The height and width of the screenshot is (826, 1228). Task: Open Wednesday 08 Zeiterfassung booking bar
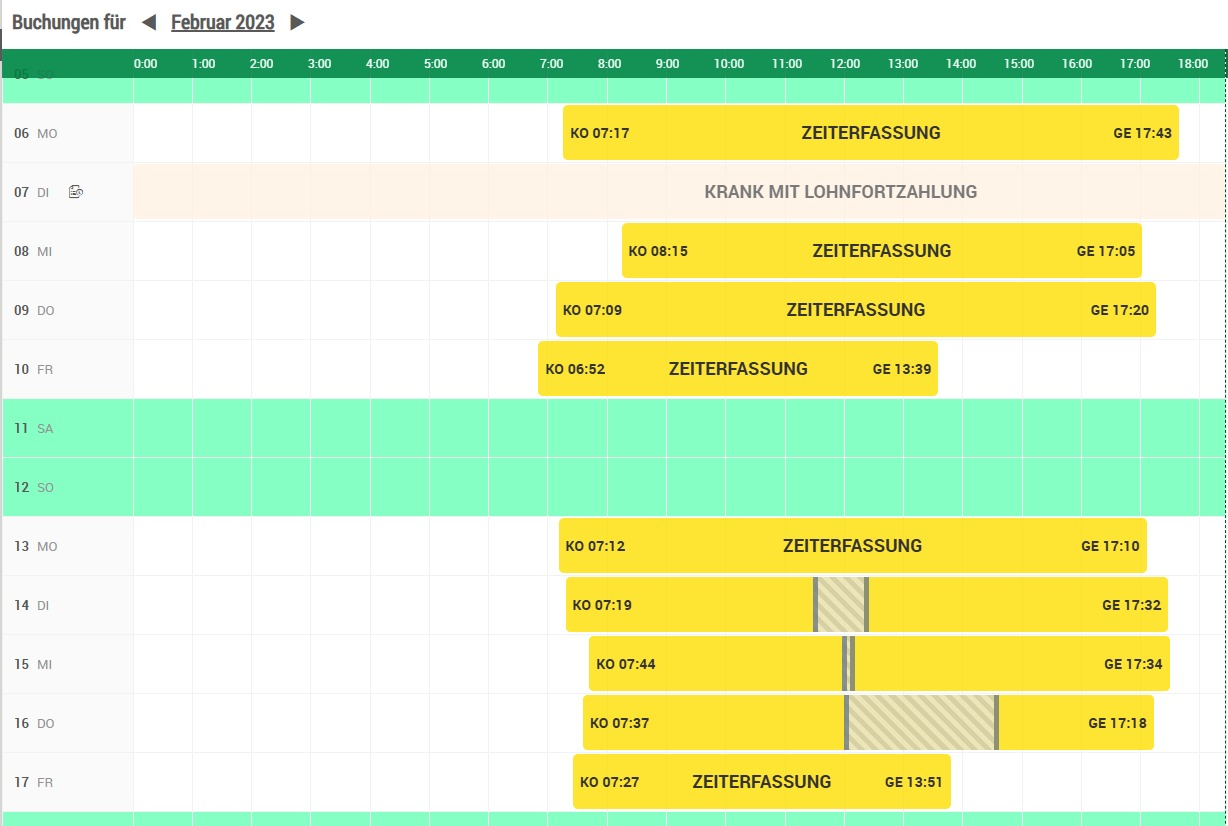(x=881, y=250)
